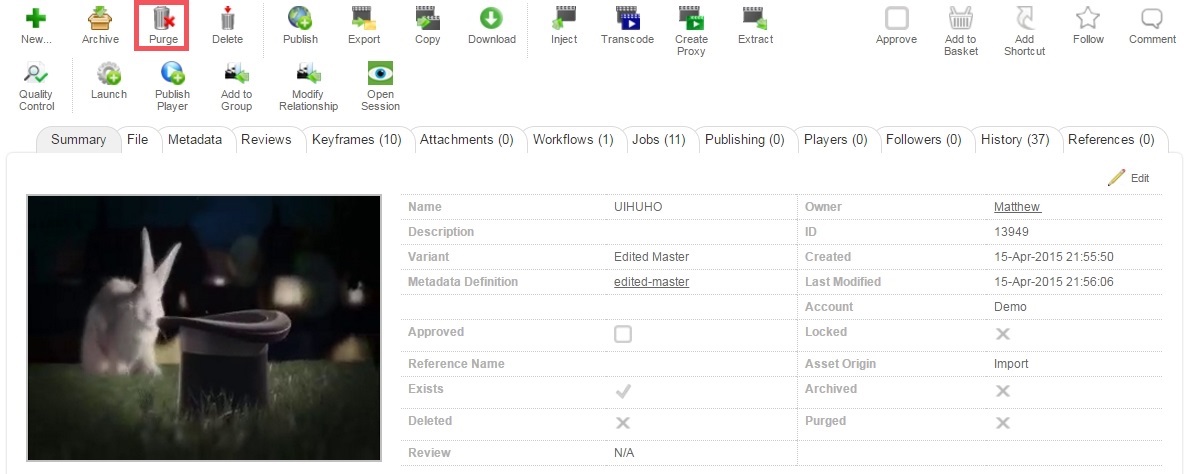
Task: Create a proxy via Create Proxy icon
Action: coord(691,20)
